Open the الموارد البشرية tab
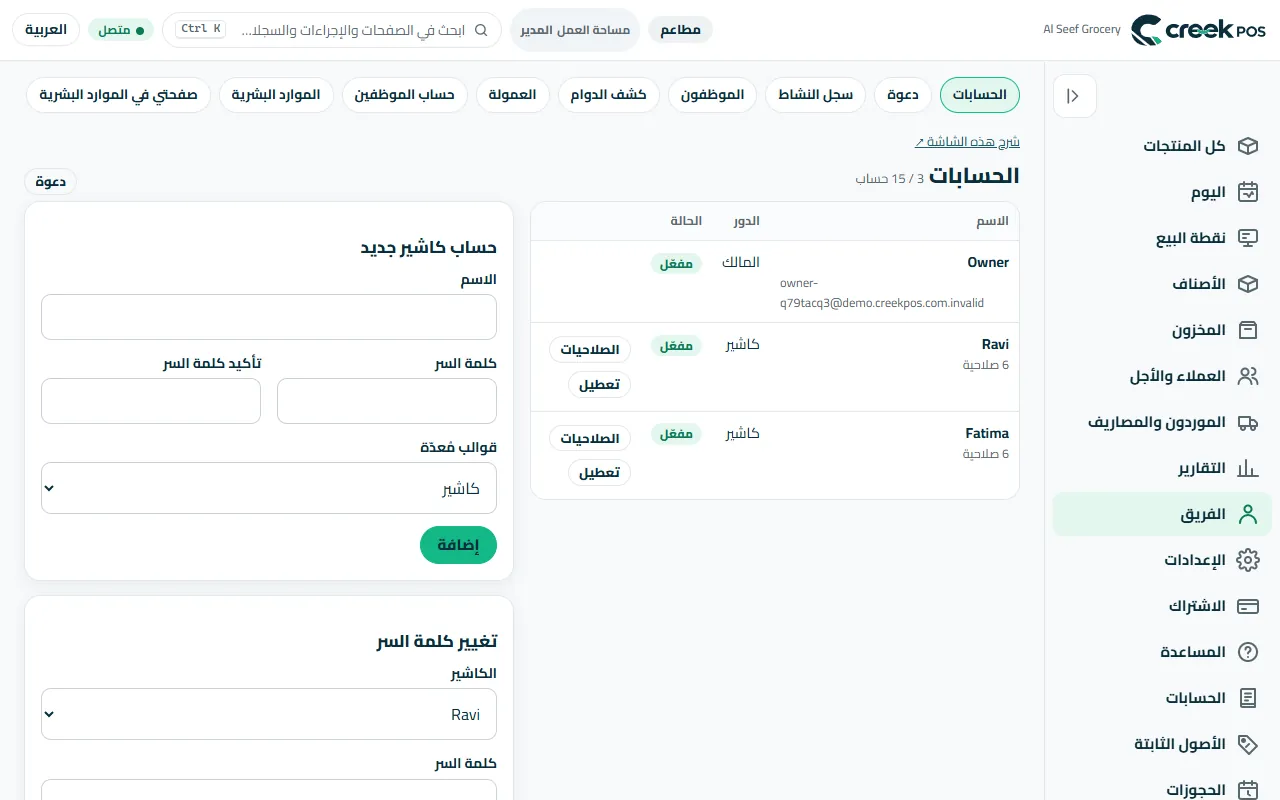Viewport: 1280px width, 800px height. point(276,95)
